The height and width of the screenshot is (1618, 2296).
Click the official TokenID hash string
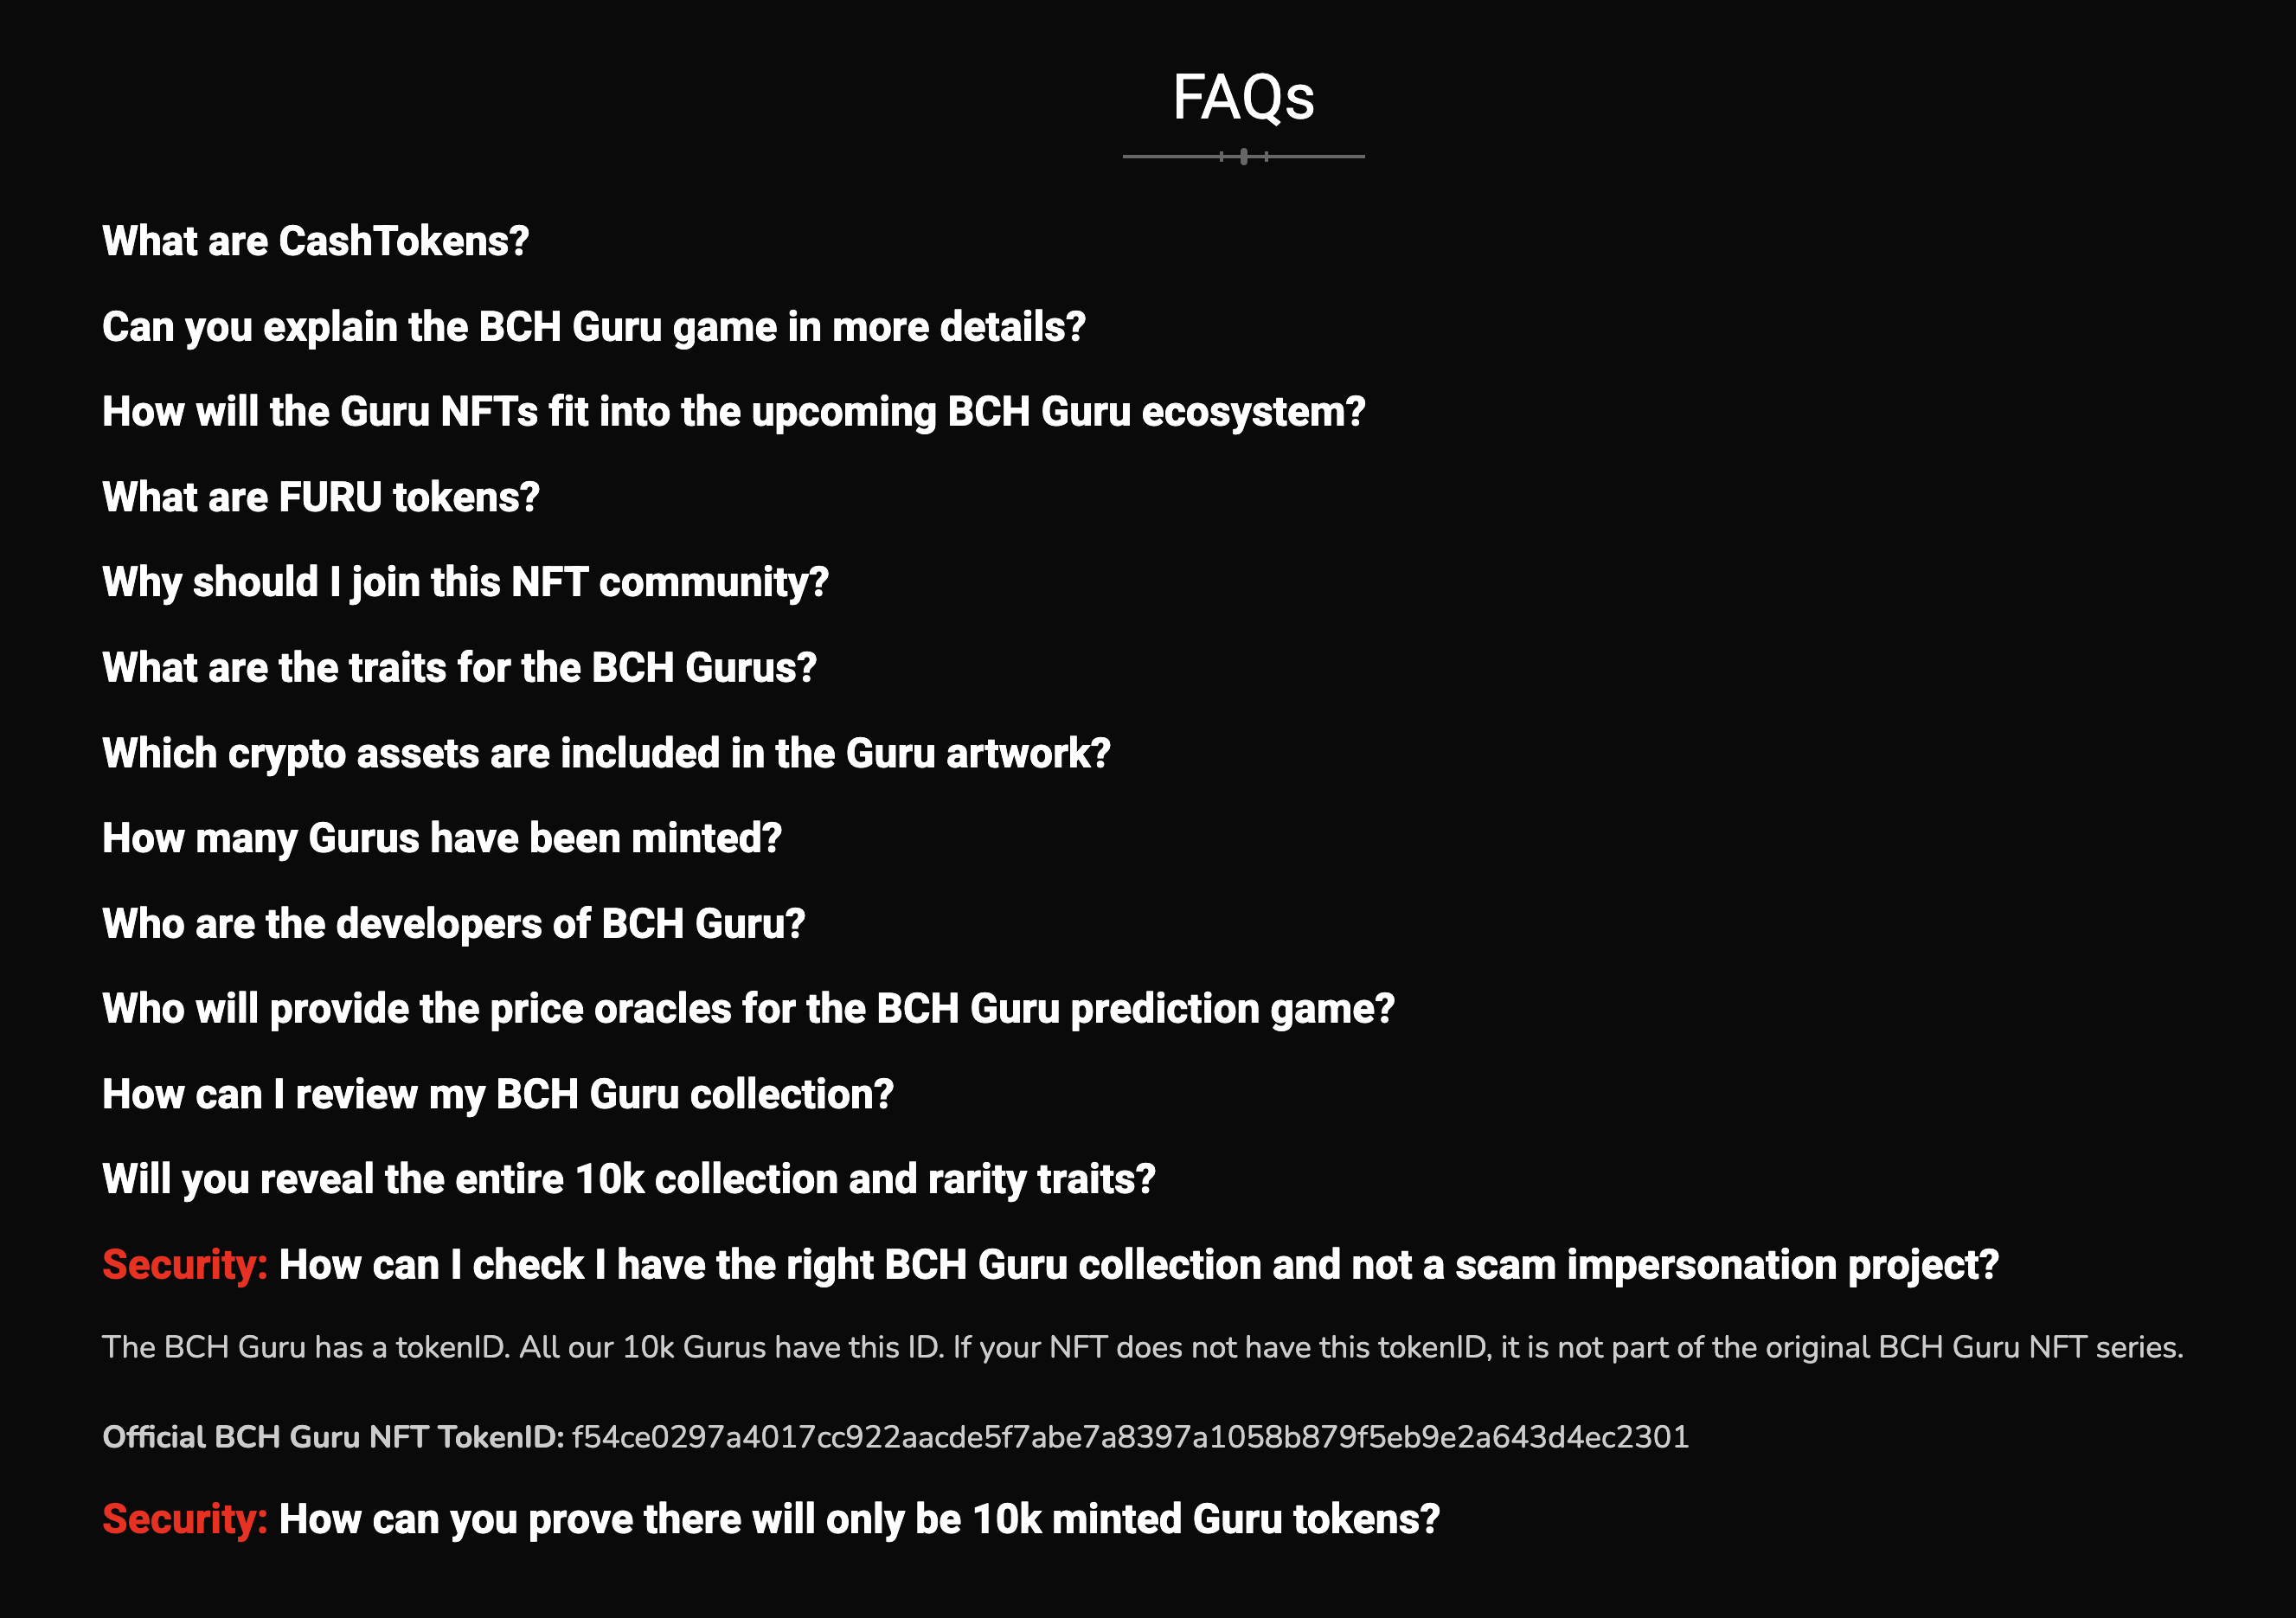click(1130, 1437)
